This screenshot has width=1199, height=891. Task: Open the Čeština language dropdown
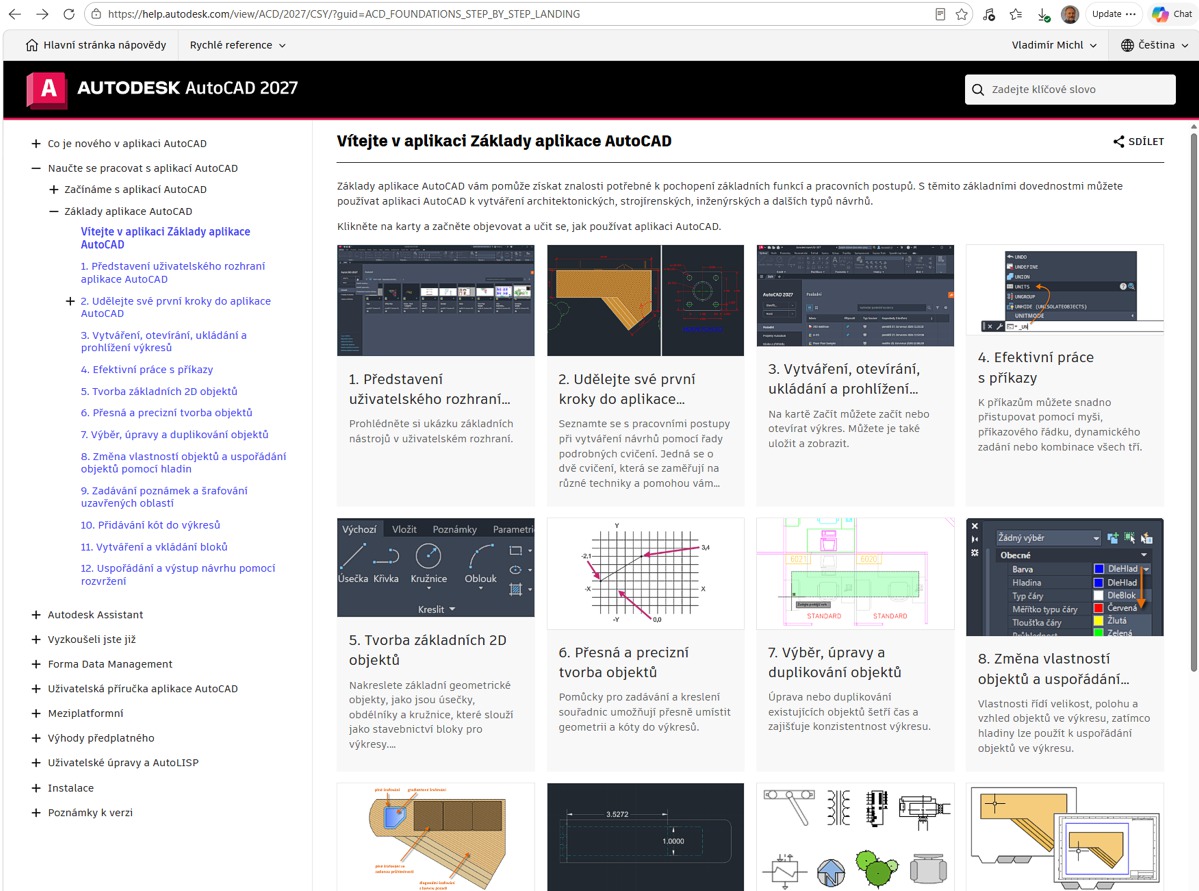1155,45
